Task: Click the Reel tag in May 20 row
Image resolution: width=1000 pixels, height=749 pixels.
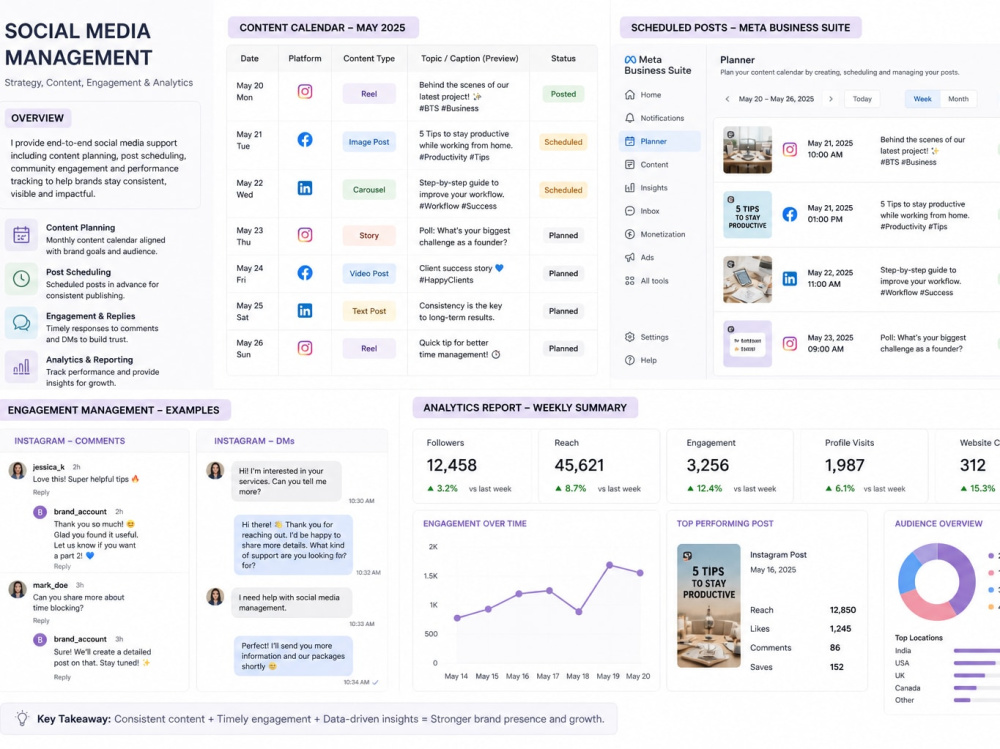Action: tap(369, 94)
